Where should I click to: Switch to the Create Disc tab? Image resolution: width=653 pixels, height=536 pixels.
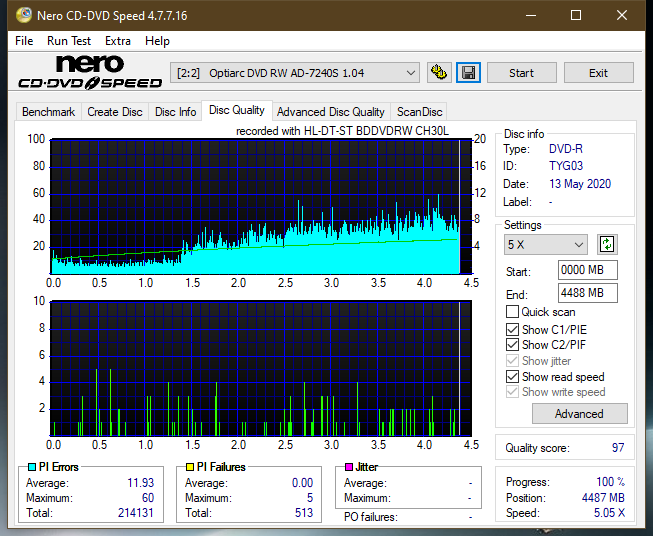click(x=115, y=112)
